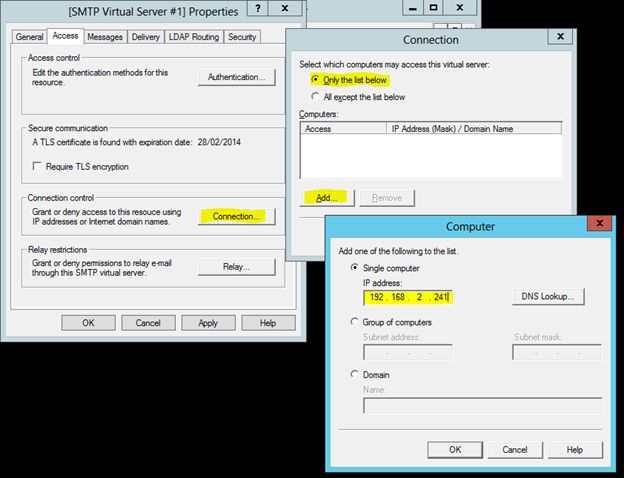Click the Access column header
This screenshot has height=478, width=624.
(x=343, y=129)
